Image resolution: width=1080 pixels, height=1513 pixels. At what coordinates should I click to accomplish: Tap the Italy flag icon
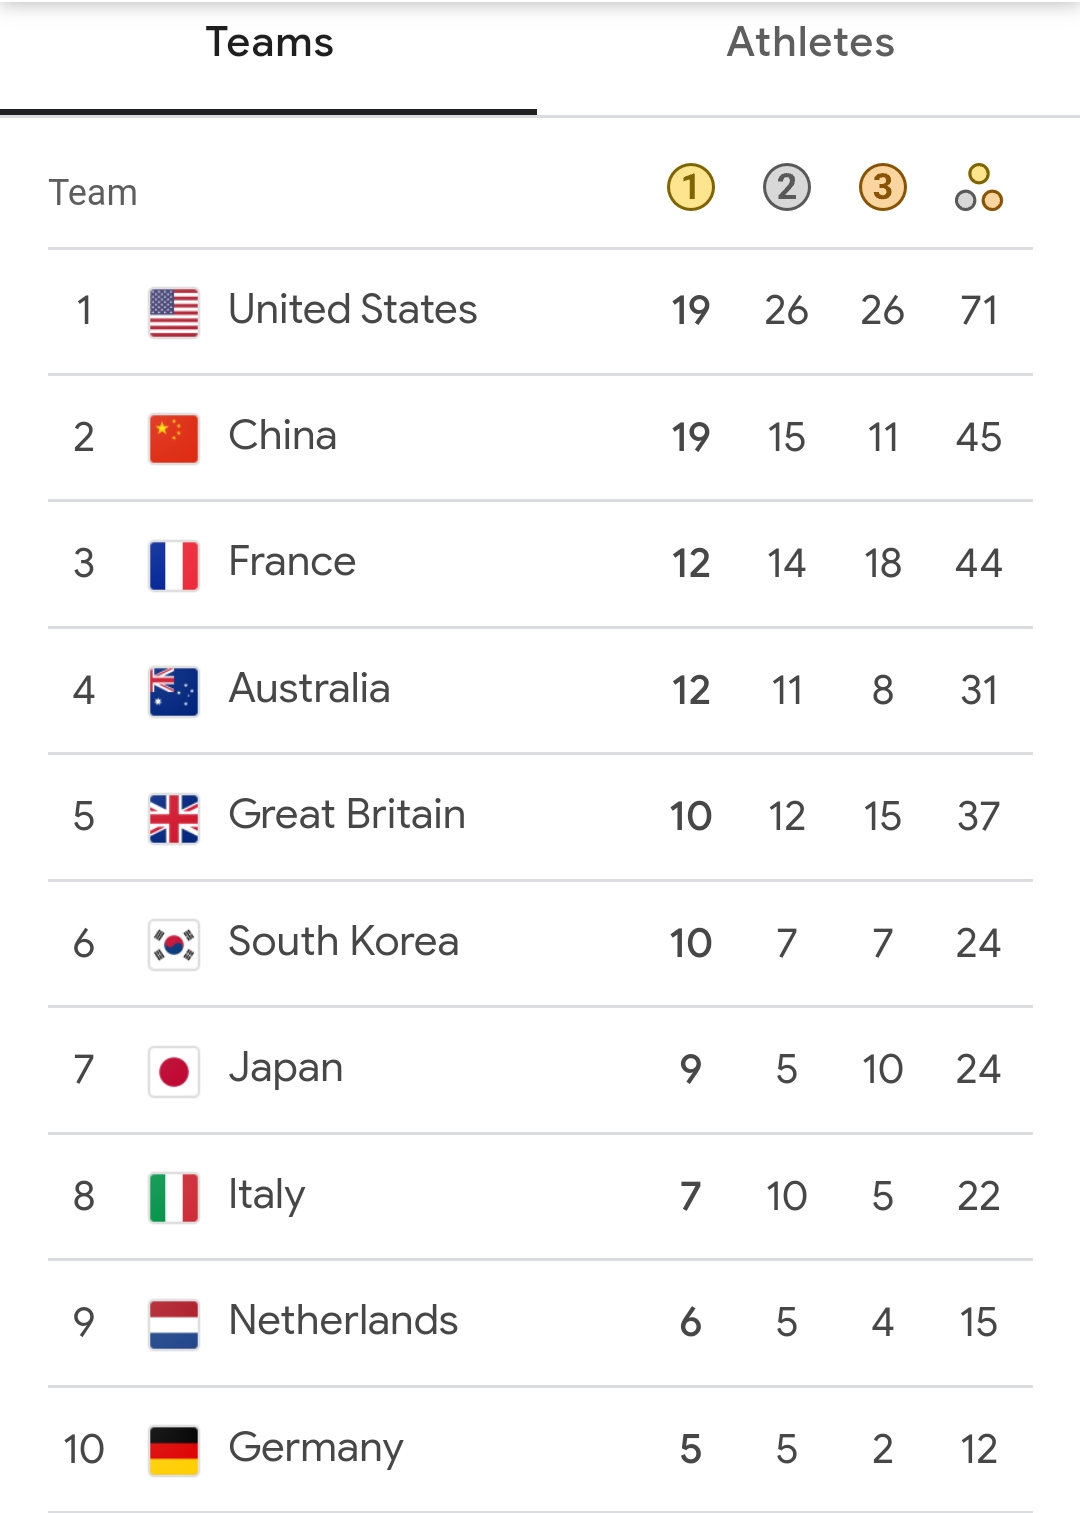(174, 1197)
